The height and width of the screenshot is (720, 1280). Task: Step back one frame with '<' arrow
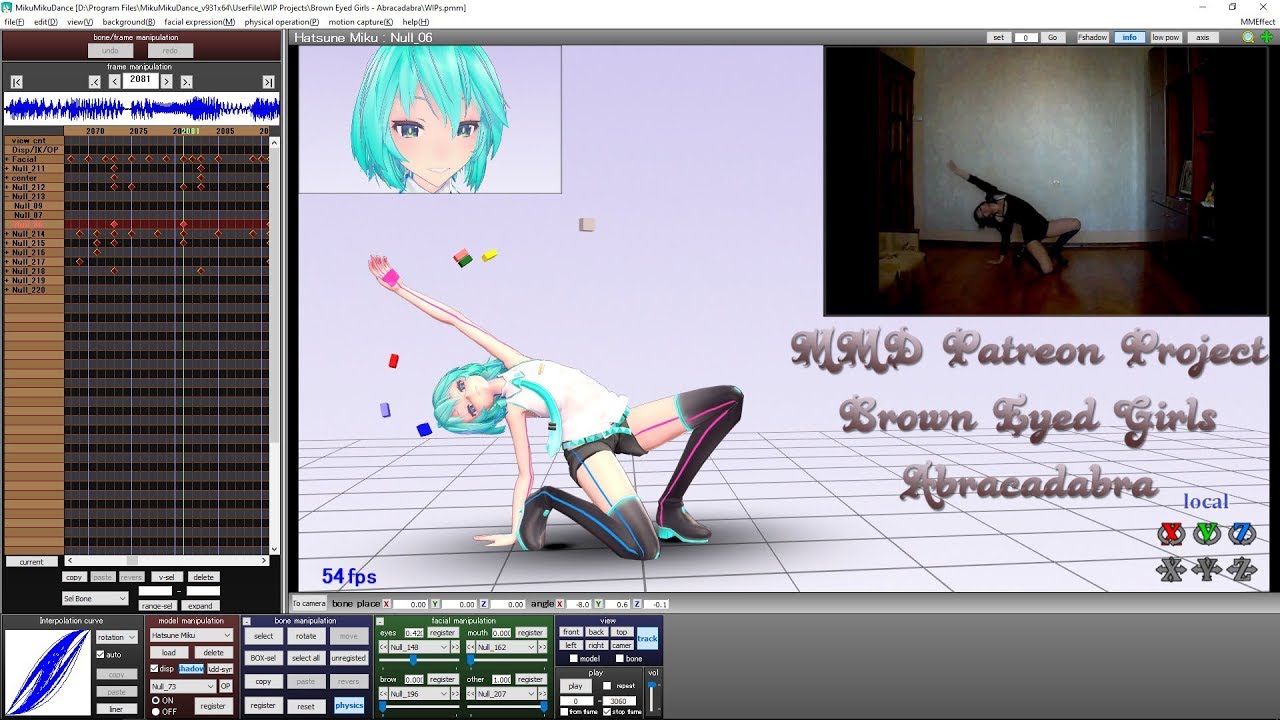pyautogui.click(x=115, y=82)
